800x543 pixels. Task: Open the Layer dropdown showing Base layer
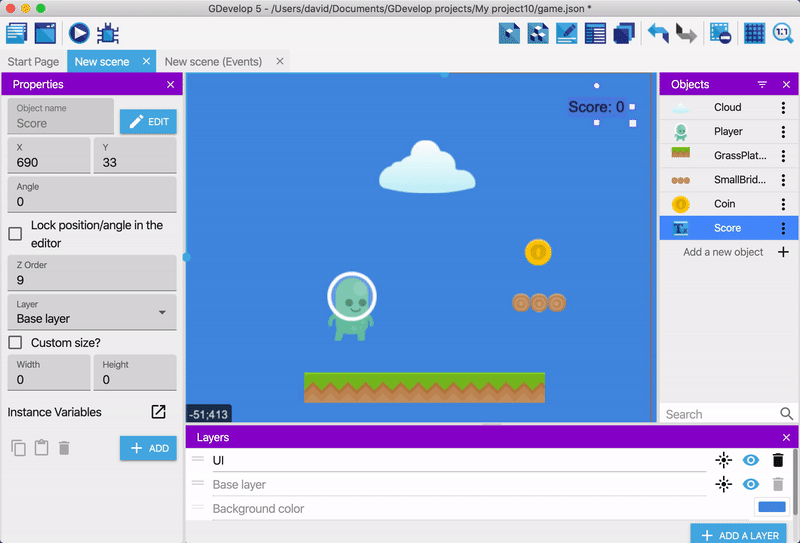click(x=92, y=312)
